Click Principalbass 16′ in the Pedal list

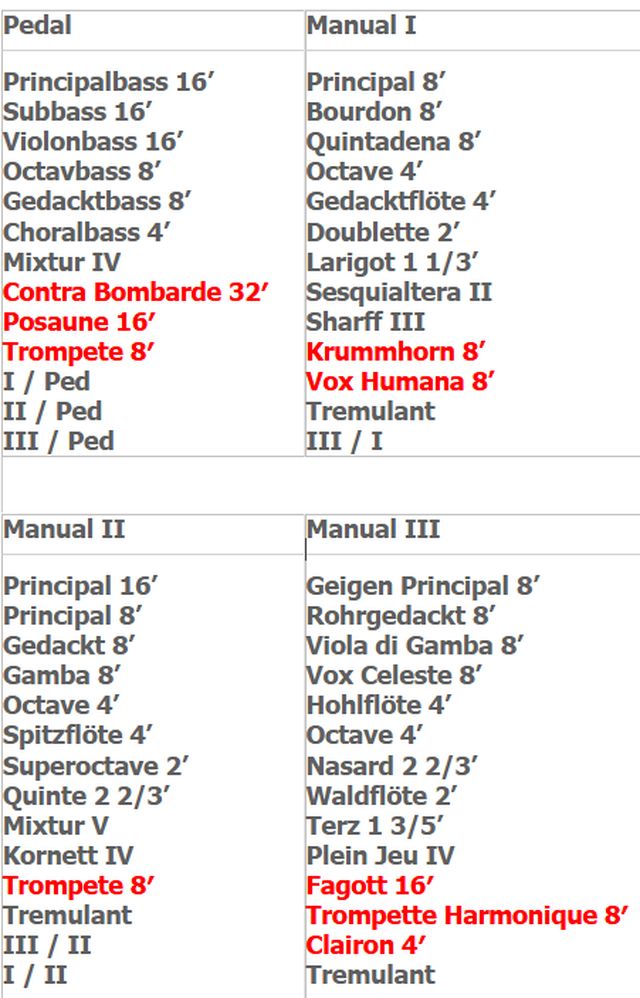click(x=109, y=83)
